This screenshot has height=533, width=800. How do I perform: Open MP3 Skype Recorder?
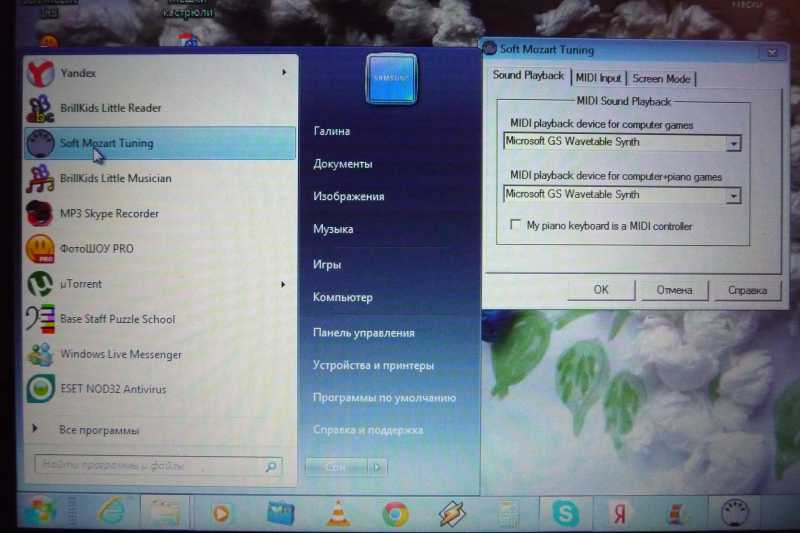(x=160, y=214)
